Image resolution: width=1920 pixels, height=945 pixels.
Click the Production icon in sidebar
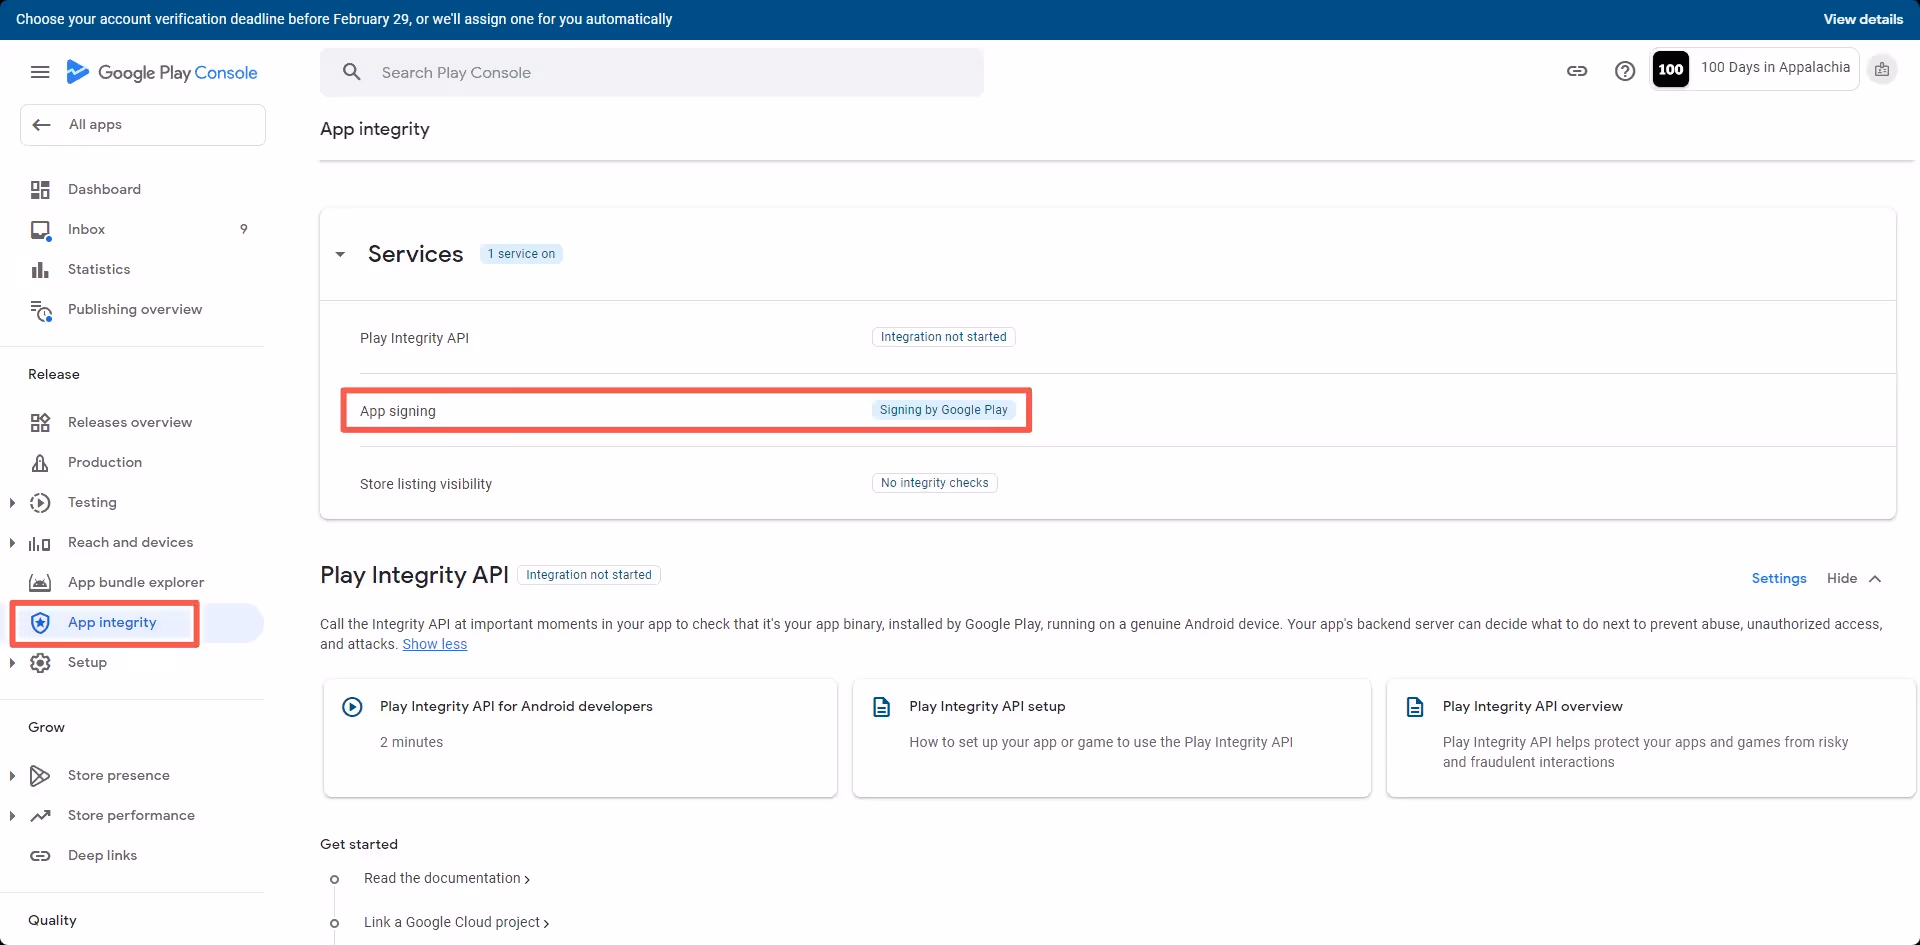pos(40,462)
